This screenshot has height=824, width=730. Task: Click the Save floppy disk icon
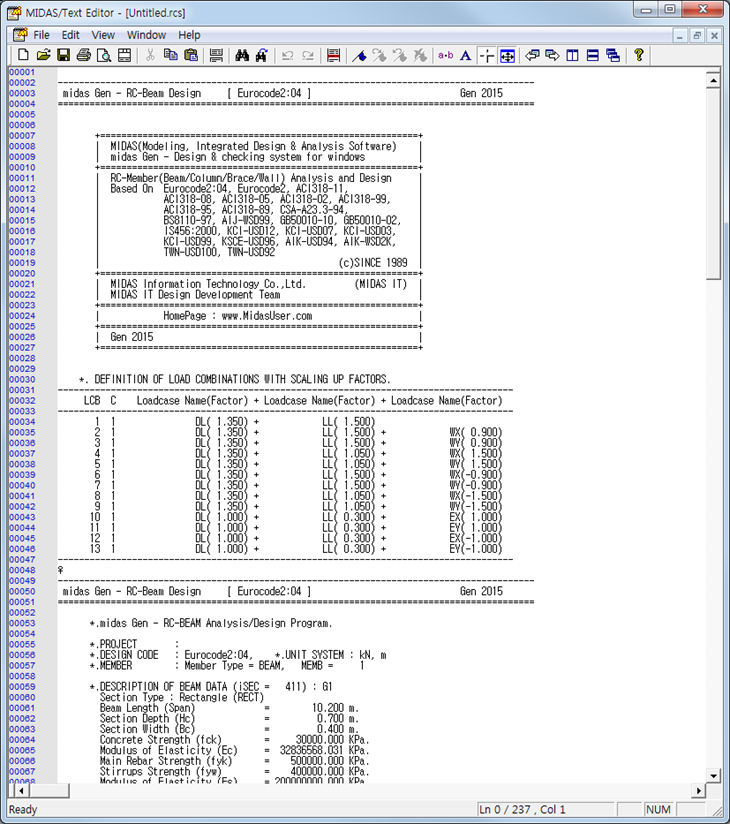pyautogui.click(x=64, y=55)
